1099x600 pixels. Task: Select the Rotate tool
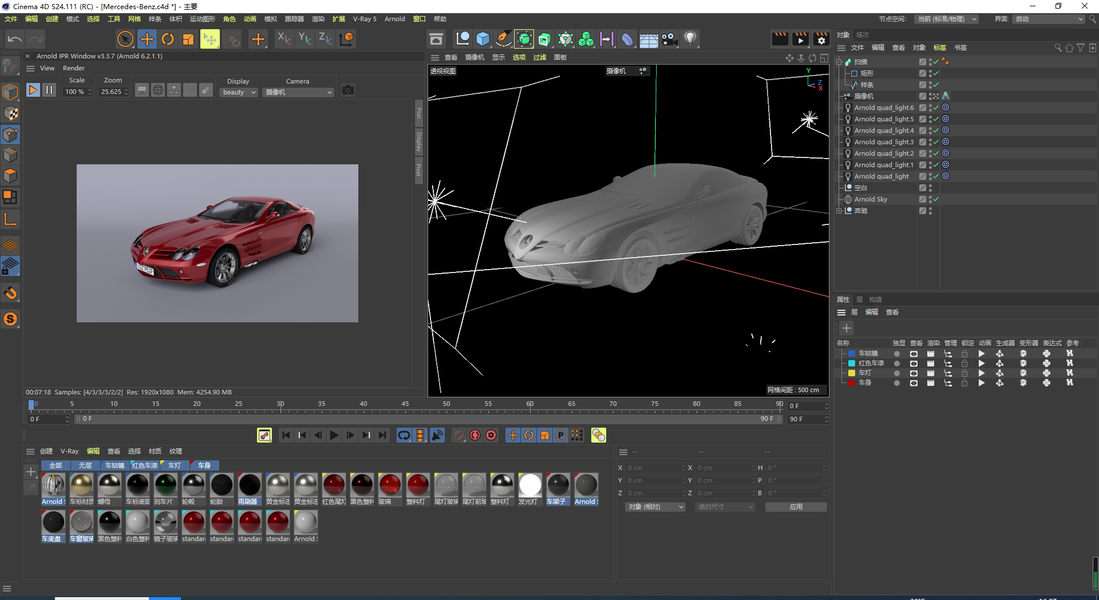[x=168, y=39]
